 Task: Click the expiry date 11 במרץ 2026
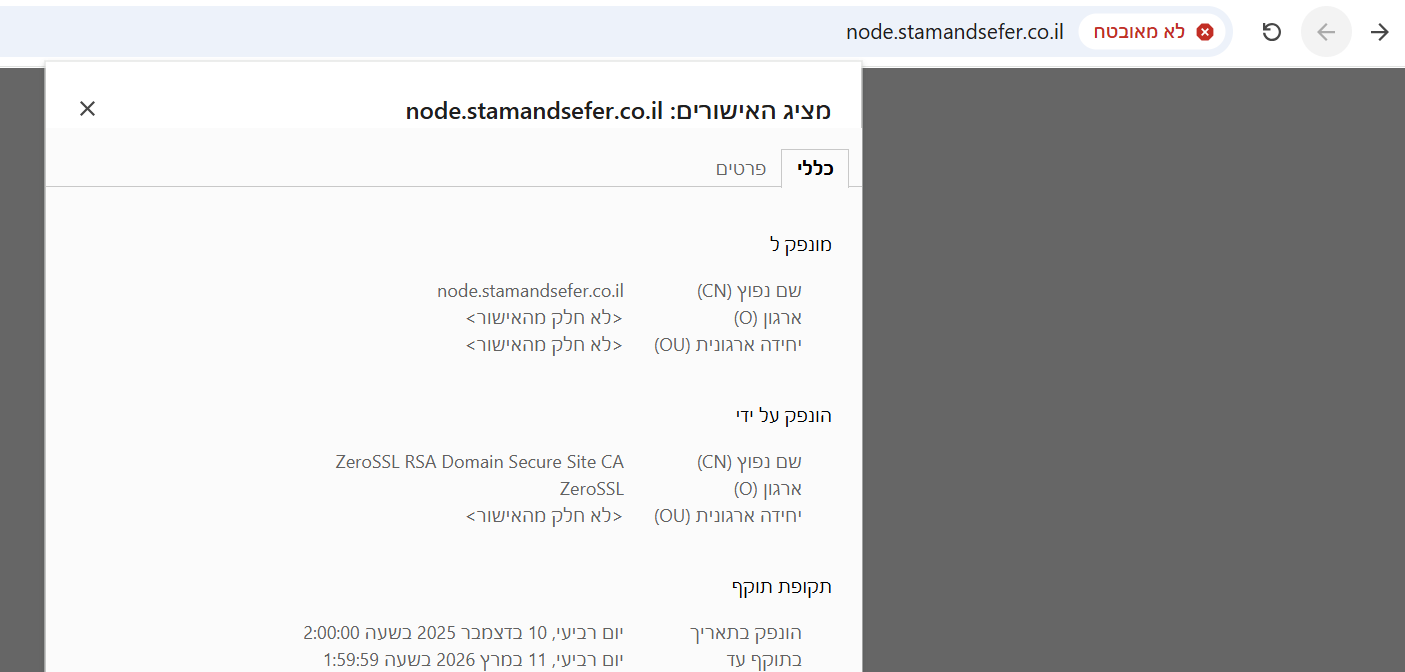473,660
